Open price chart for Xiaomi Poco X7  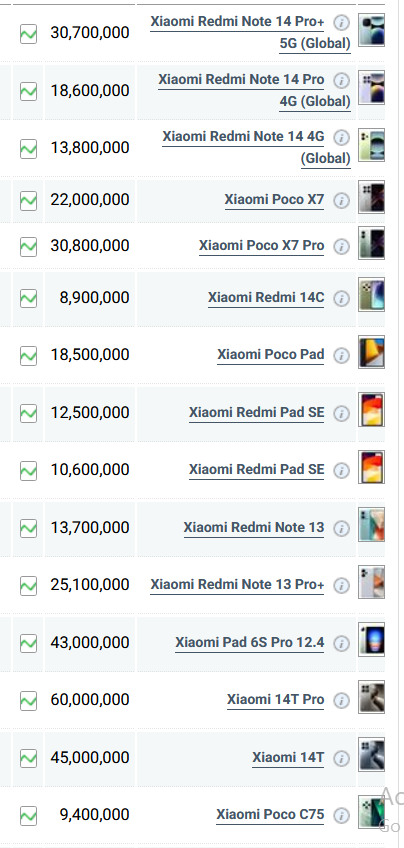pos(28,201)
